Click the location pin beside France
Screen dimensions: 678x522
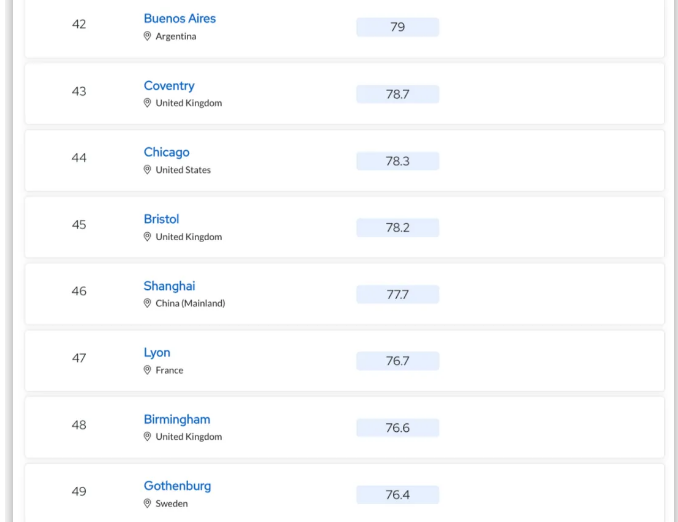[147, 370]
